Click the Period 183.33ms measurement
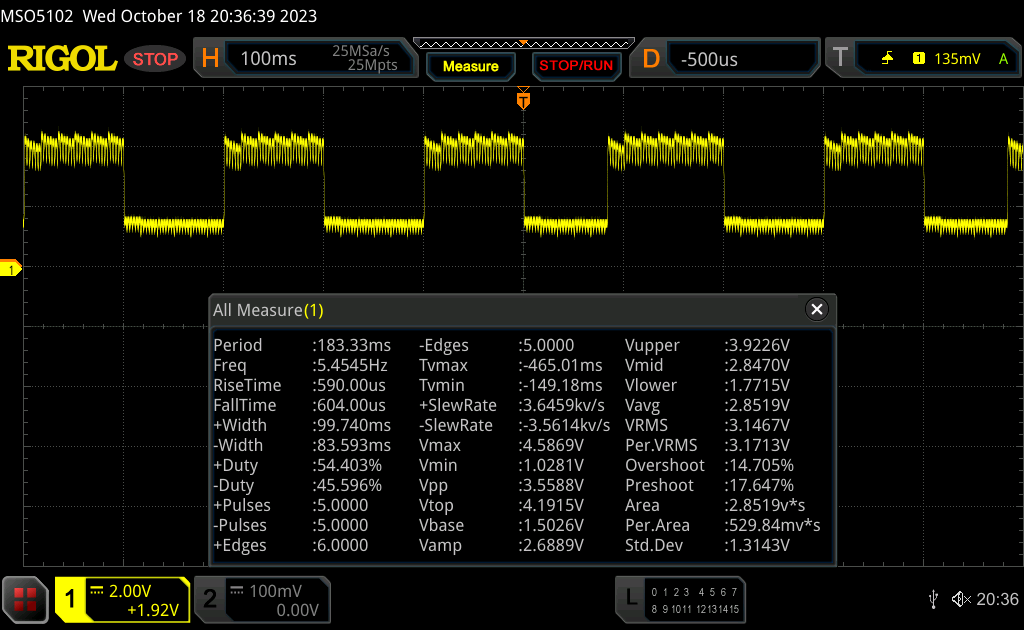Image resolution: width=1024 pixels, height=630 pixels. (302, 345)
